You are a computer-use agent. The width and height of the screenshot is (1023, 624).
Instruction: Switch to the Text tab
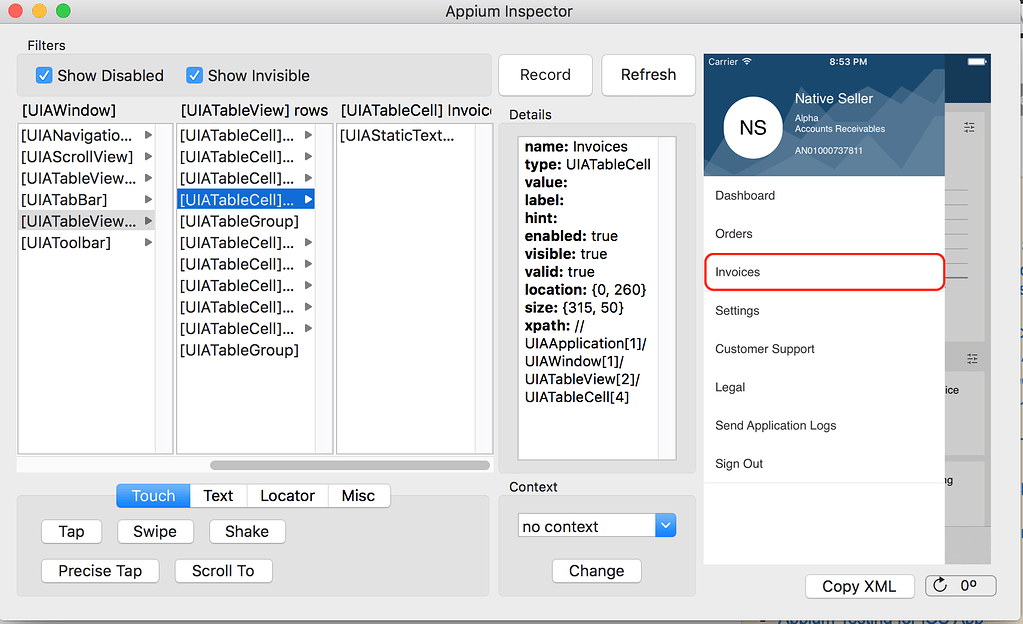[217, 495]
